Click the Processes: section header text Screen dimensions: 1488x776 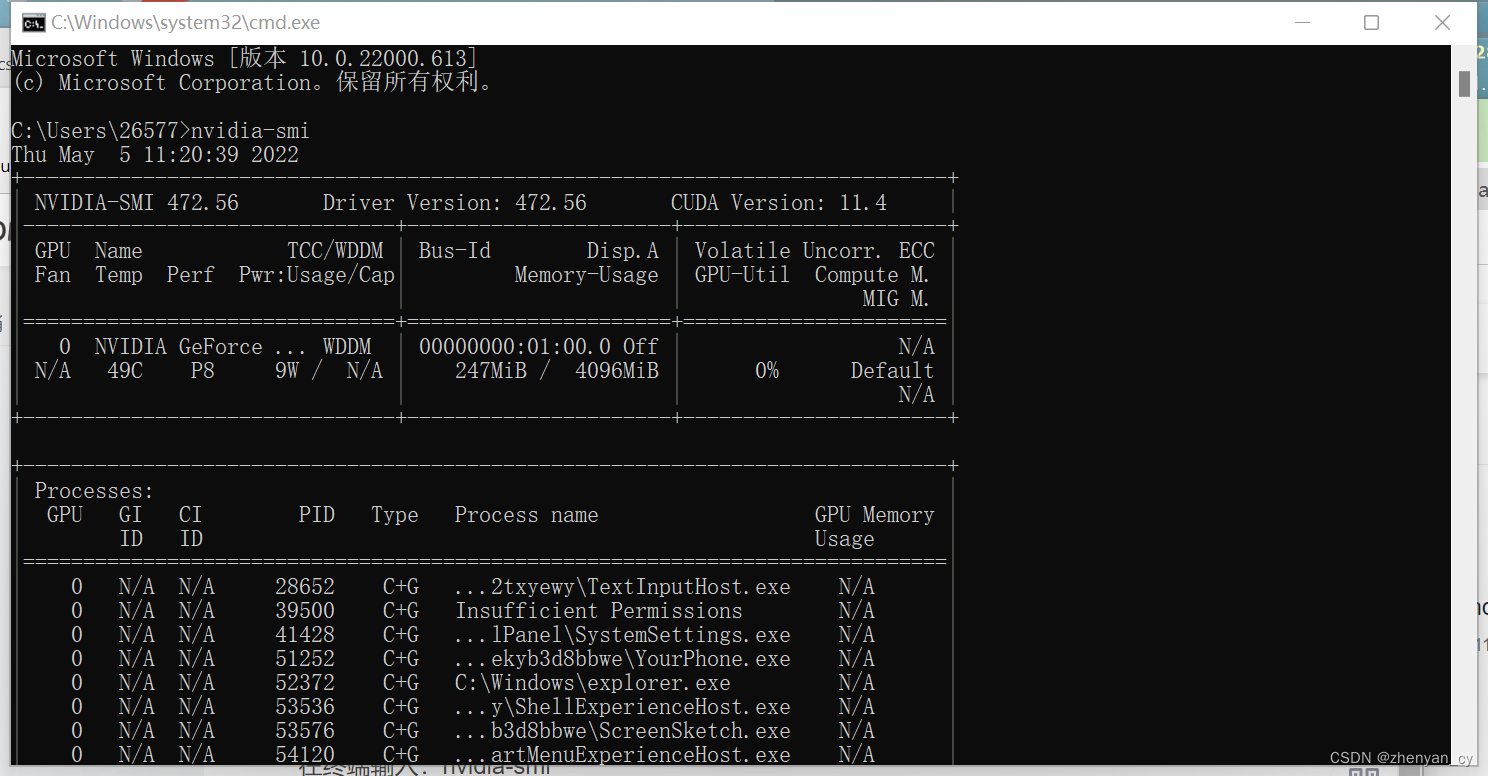click(93, 490)
